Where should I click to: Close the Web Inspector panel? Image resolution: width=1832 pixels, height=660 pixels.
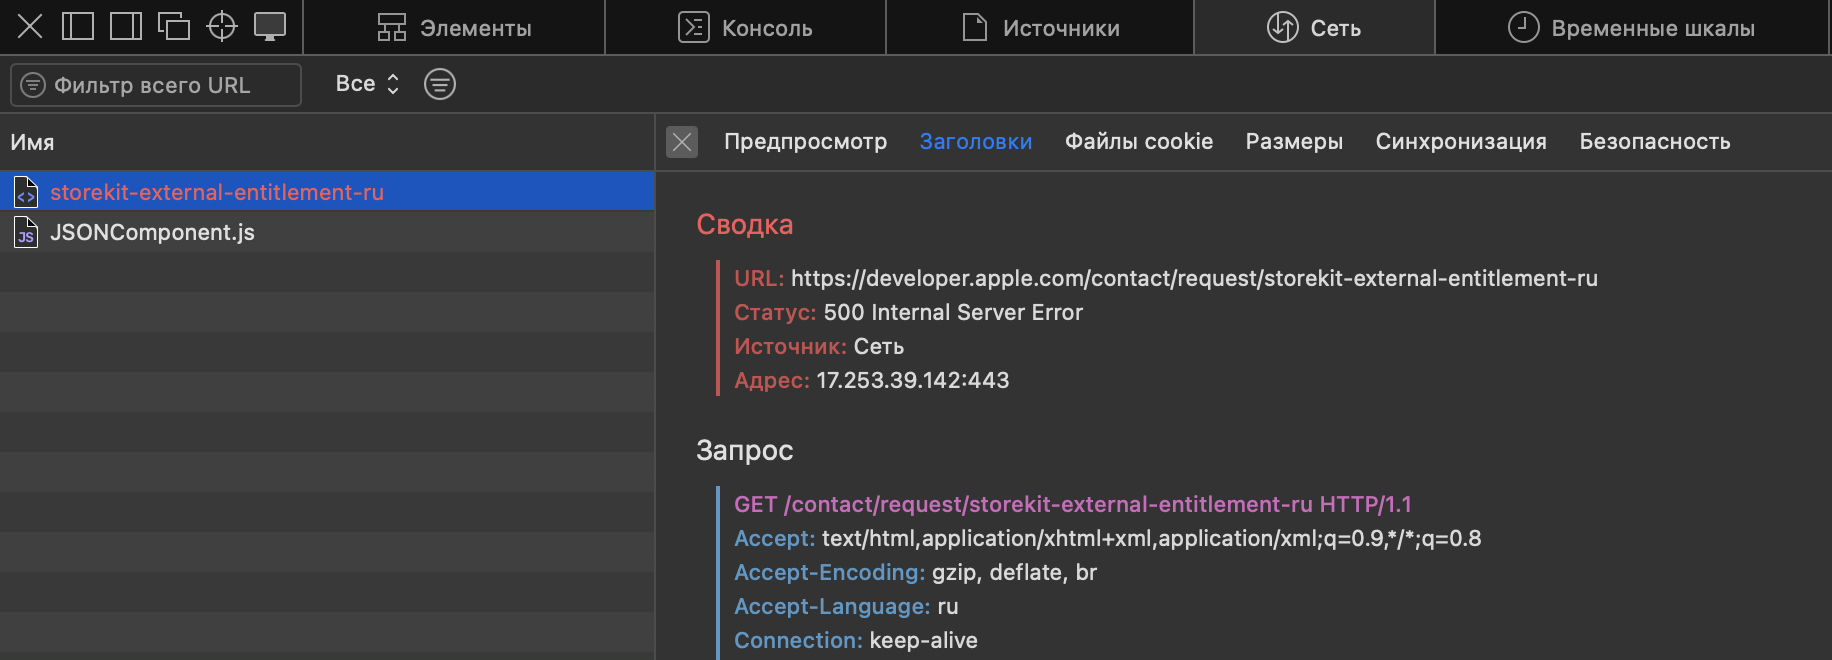[30, 27]
